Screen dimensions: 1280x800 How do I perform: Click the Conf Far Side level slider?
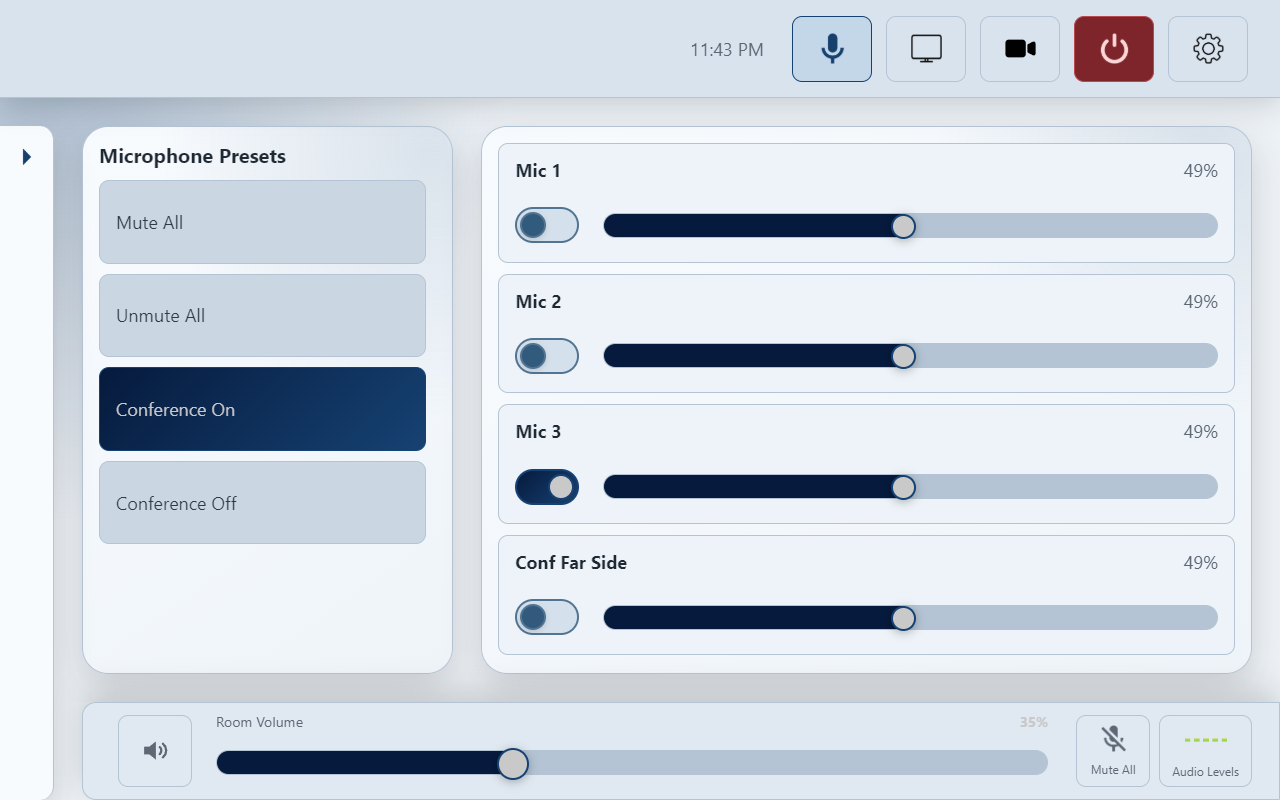(x=911, y=617)
